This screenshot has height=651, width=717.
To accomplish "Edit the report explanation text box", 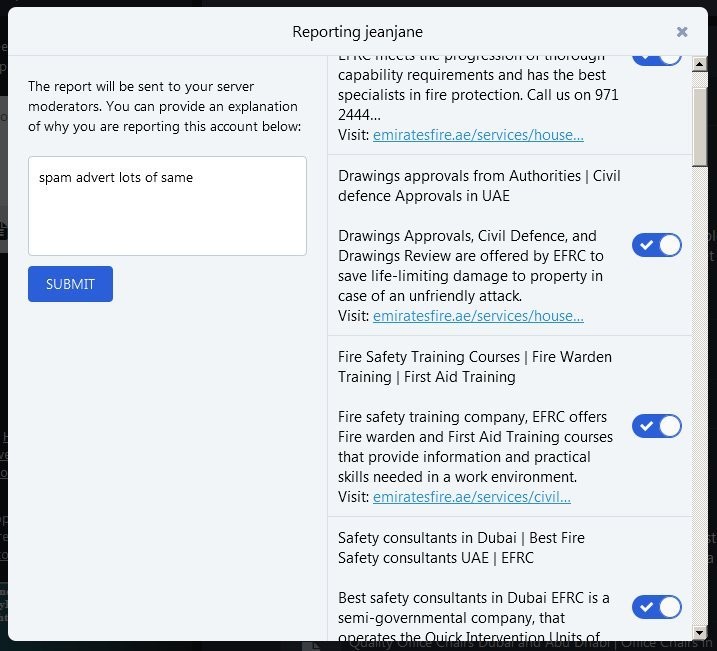I will click(167, 206).
